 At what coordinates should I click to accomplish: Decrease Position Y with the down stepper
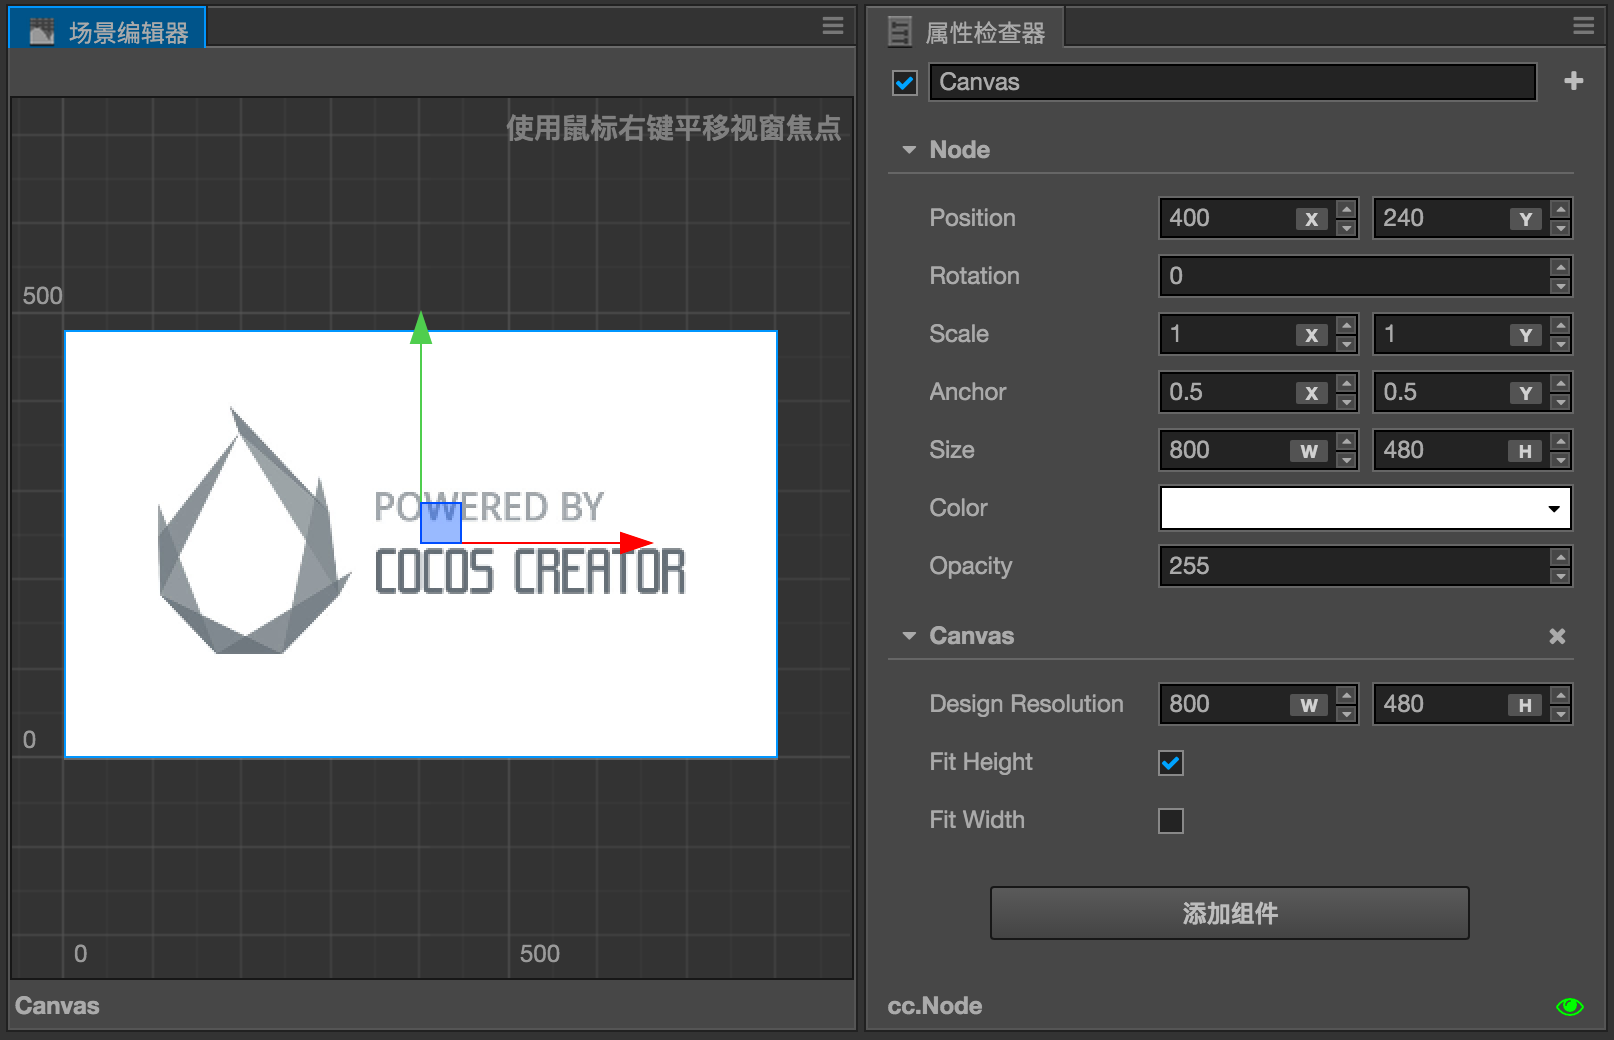click(1561, 228)
